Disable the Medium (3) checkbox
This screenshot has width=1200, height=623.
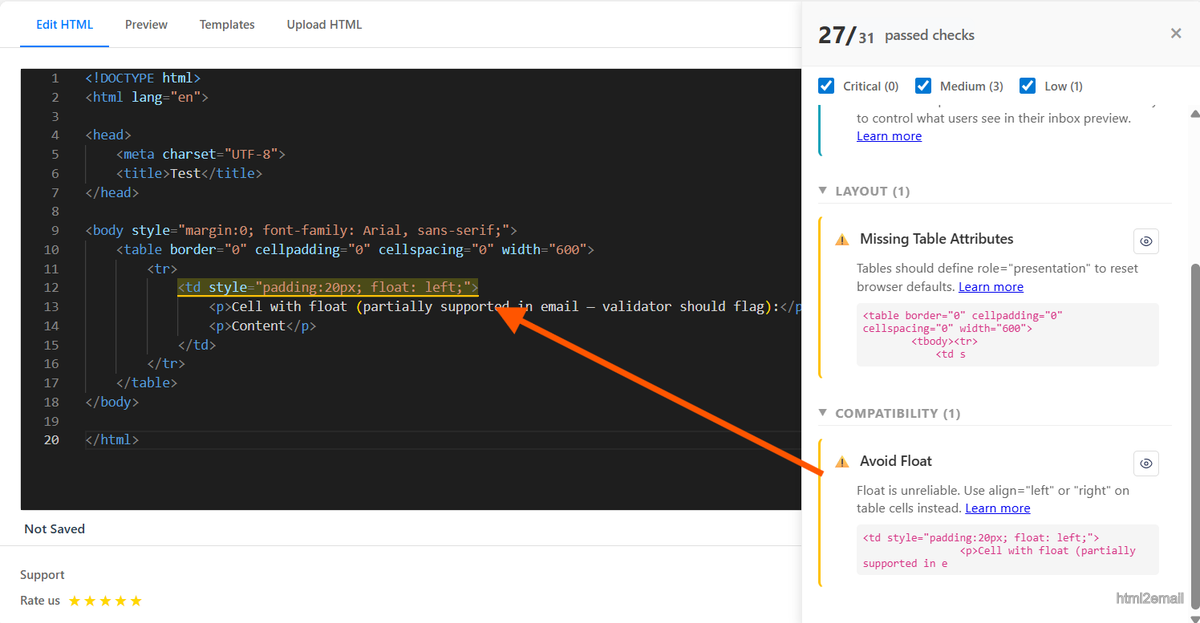tap(922, 85)
